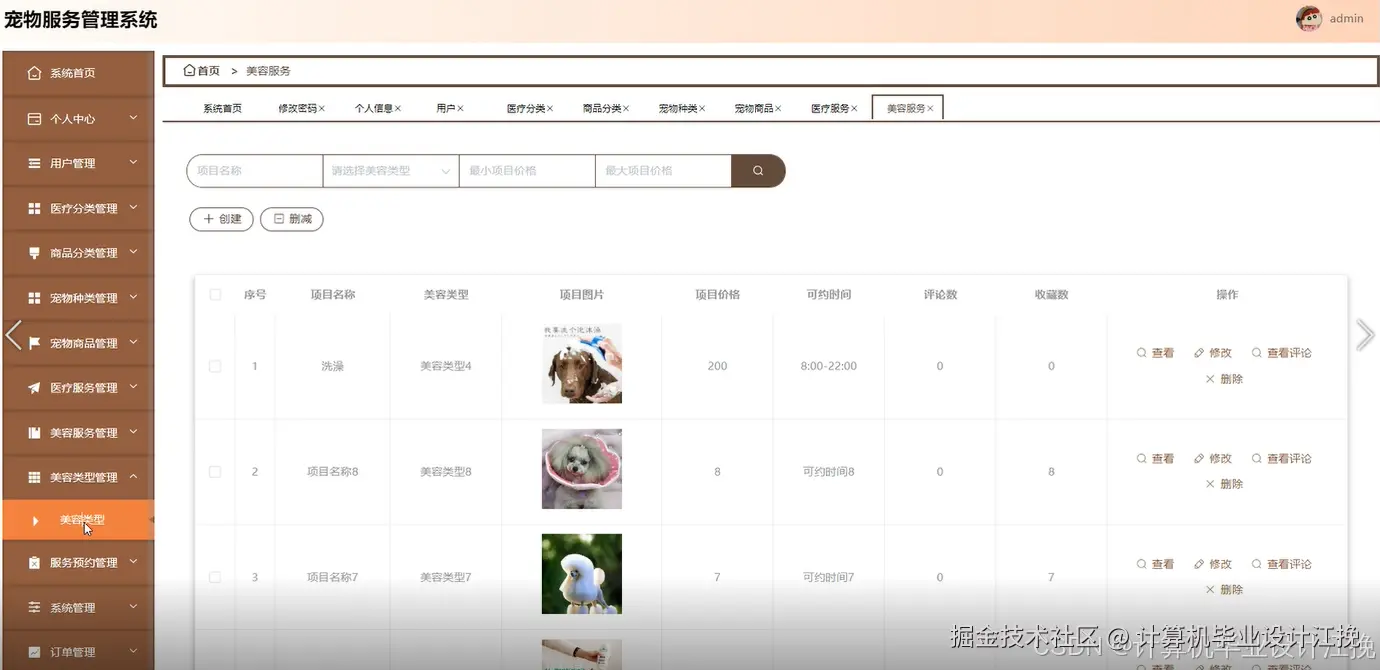Expand the 宠物种类管理 chevron
Image resolution: width=1380 pixels, height=670 pixels.
(133, 297)
